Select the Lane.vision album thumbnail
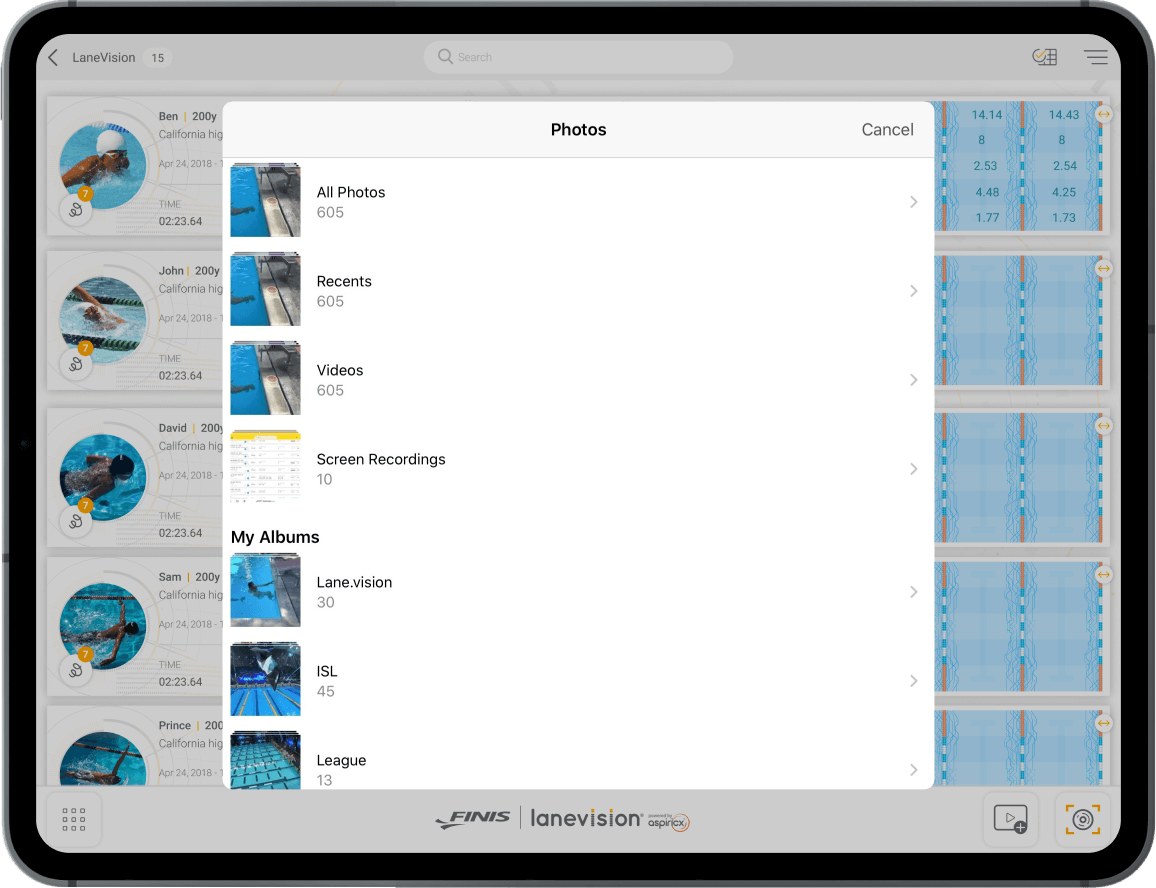Viewport: 1156px width, 888px height. coord(265,591)
